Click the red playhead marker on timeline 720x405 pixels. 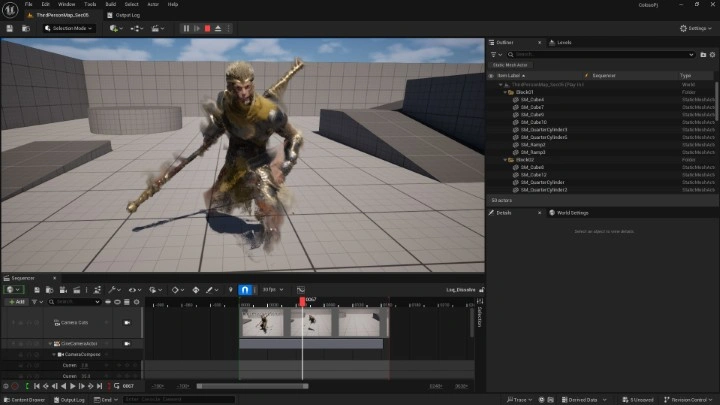(x=303, y=300)
